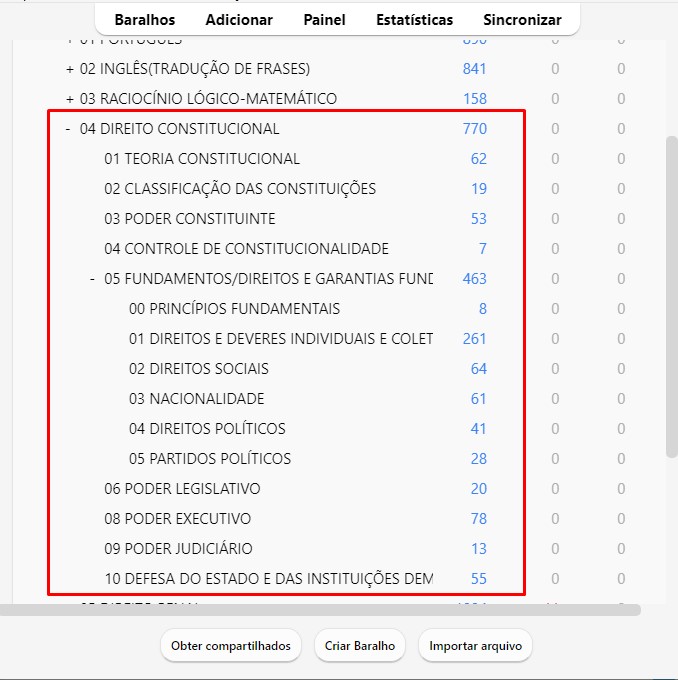This screenshot has width=678, height=680.
Task: Open deck 03 RACIOCÍNIO LÓGICO-MATEMÁTICO
Action: (208, 99)
